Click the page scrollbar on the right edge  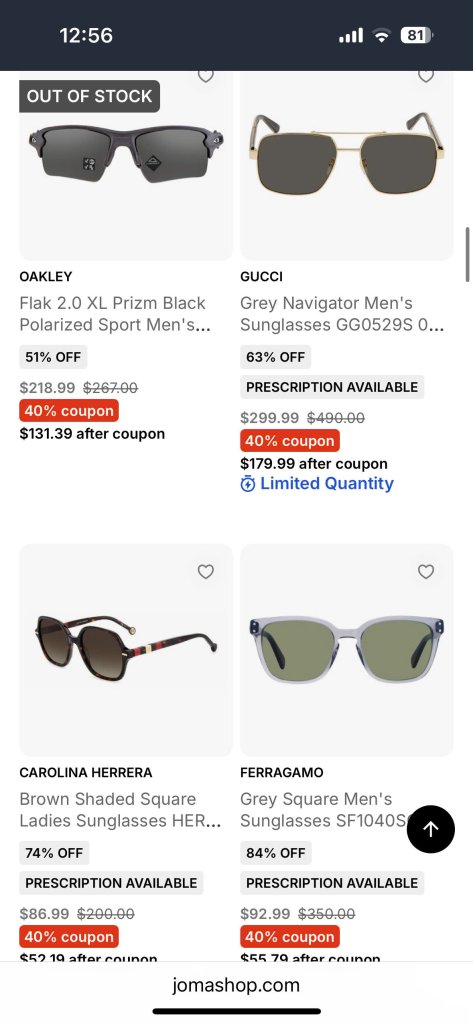[x=468, y=255]
